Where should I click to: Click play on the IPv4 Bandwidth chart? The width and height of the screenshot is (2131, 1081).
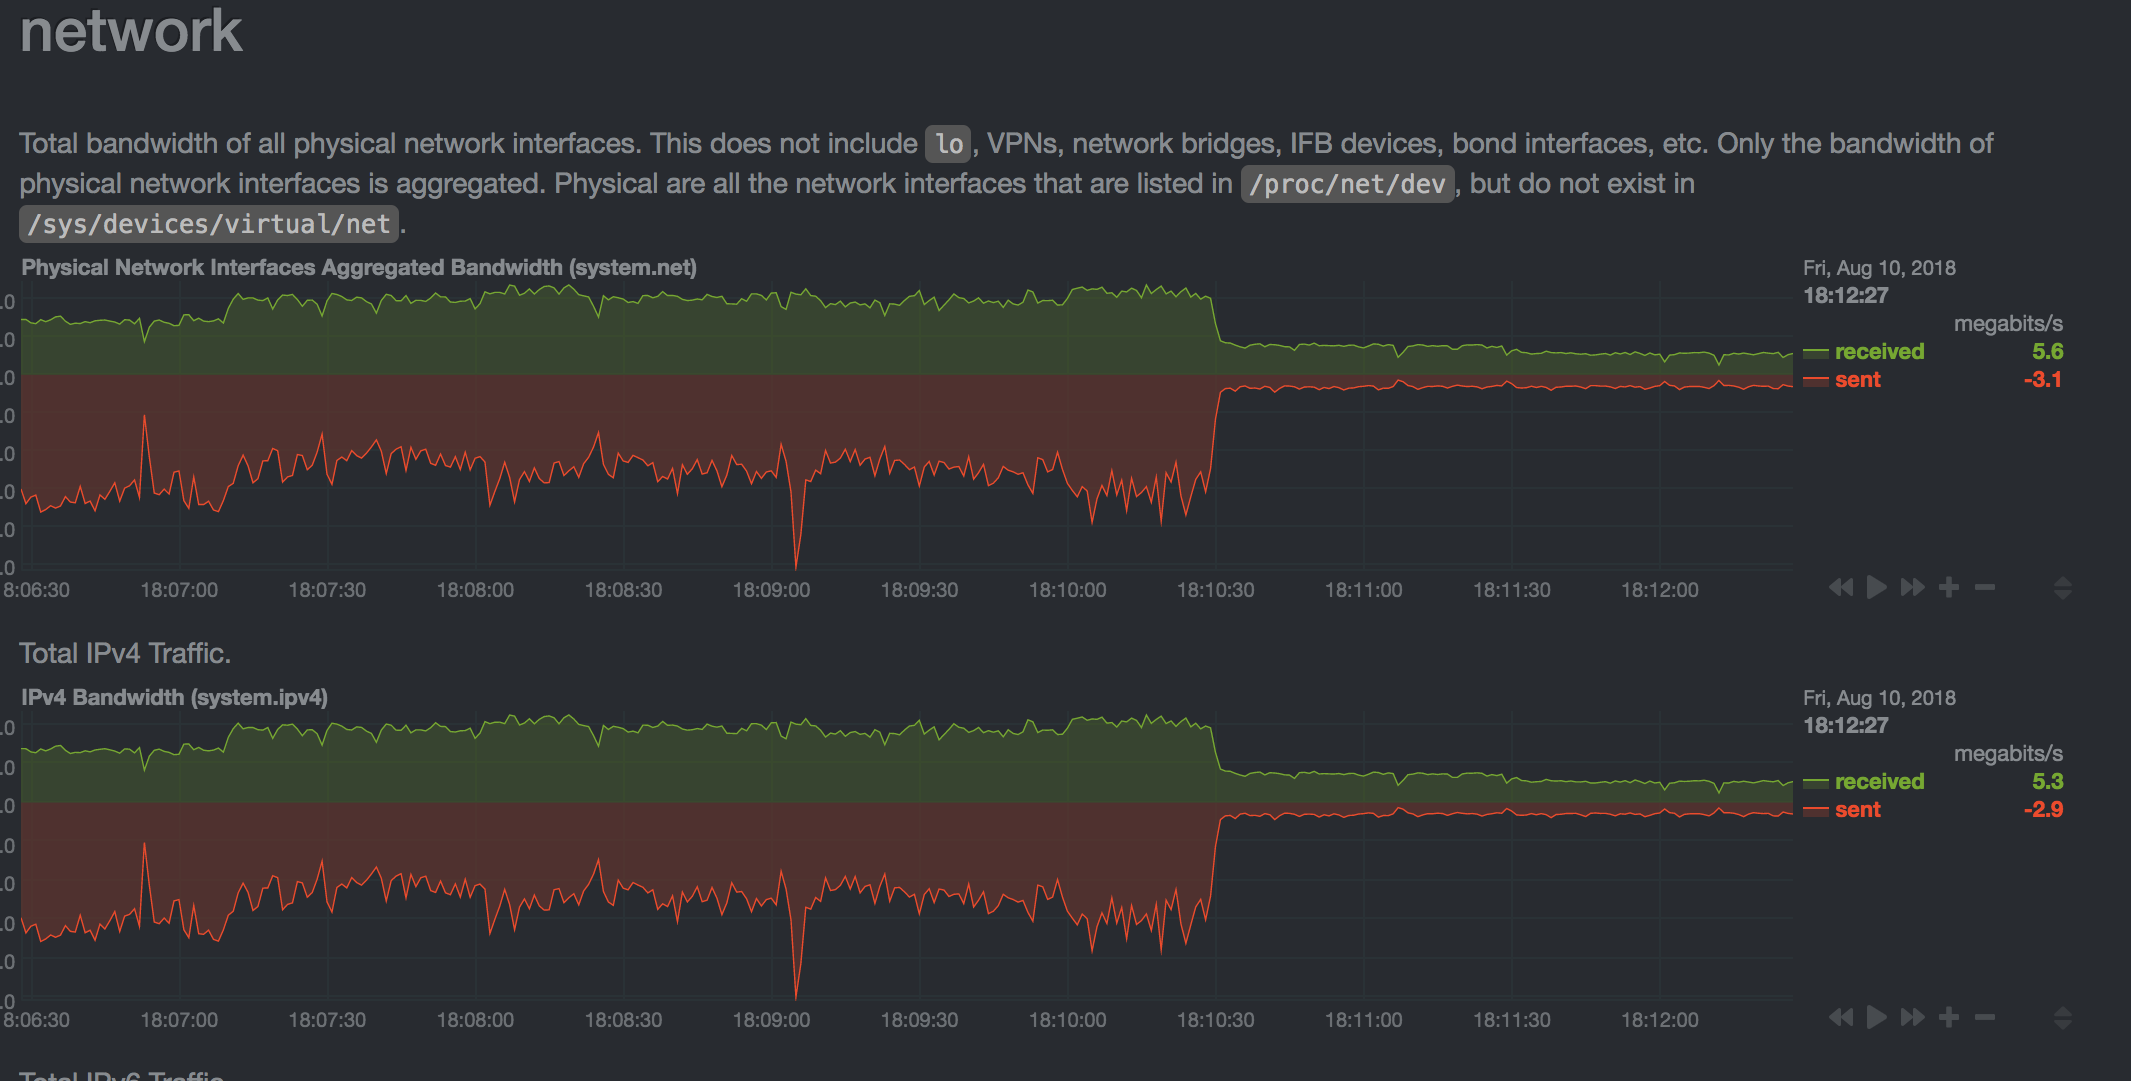[x=1877, y=1018]
